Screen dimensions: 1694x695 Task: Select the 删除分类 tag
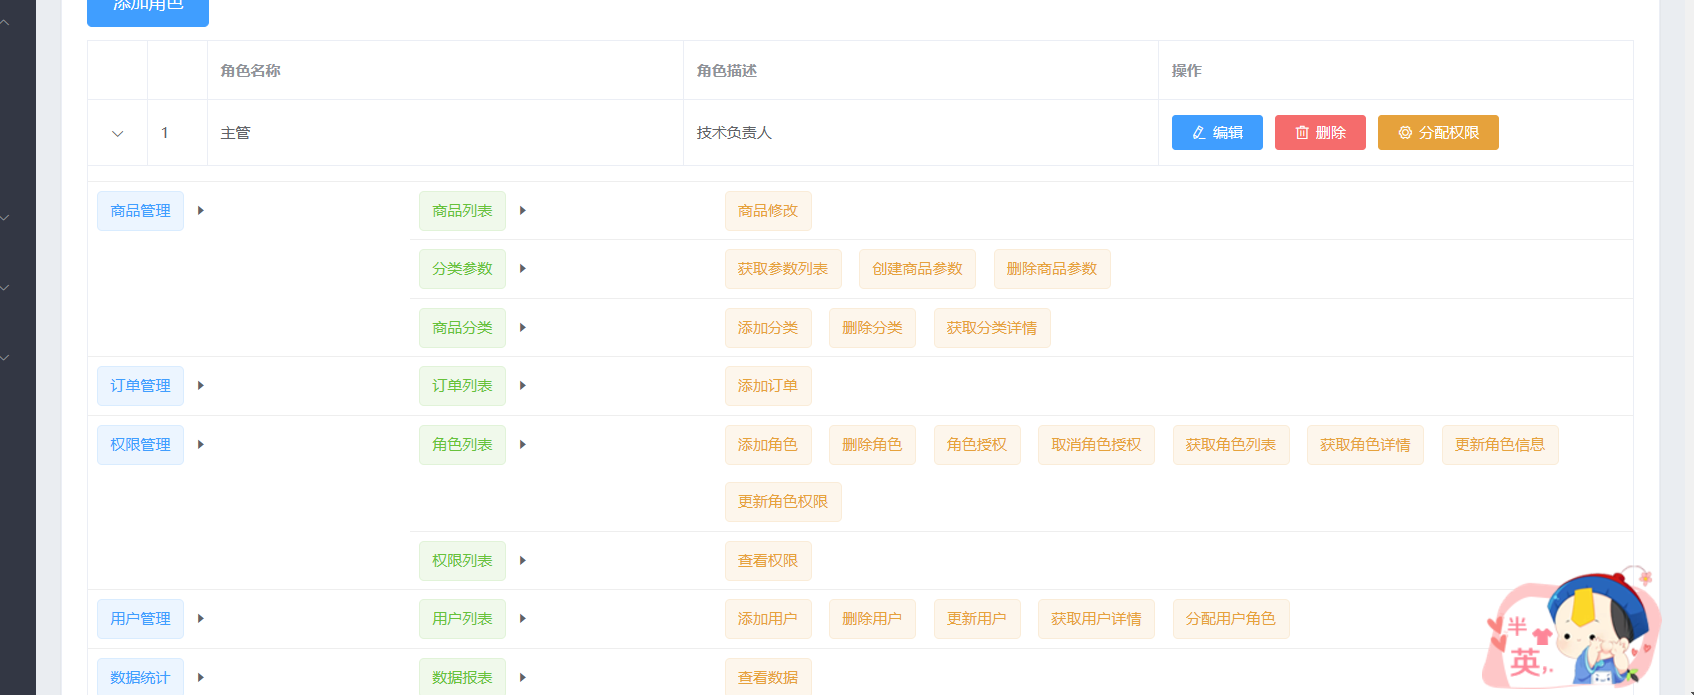pos(872,328)
